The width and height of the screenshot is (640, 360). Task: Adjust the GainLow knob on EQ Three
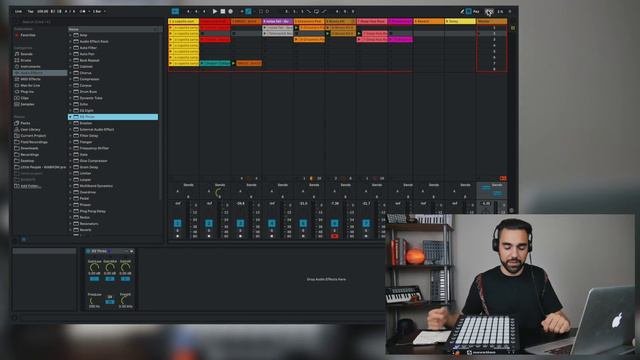[x=94, y=267]
